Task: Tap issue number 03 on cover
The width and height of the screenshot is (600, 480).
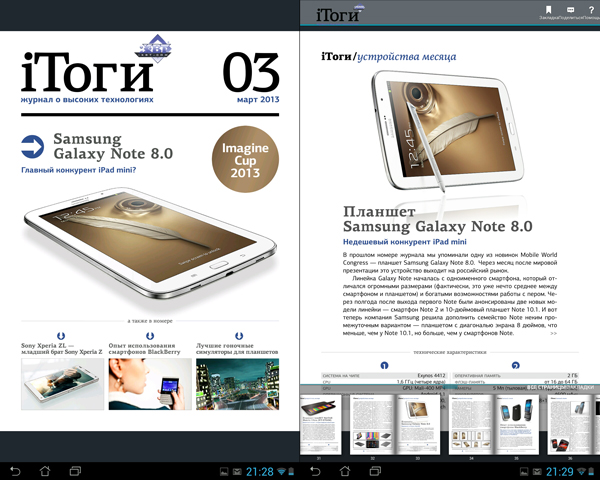Action: point(251,72)
